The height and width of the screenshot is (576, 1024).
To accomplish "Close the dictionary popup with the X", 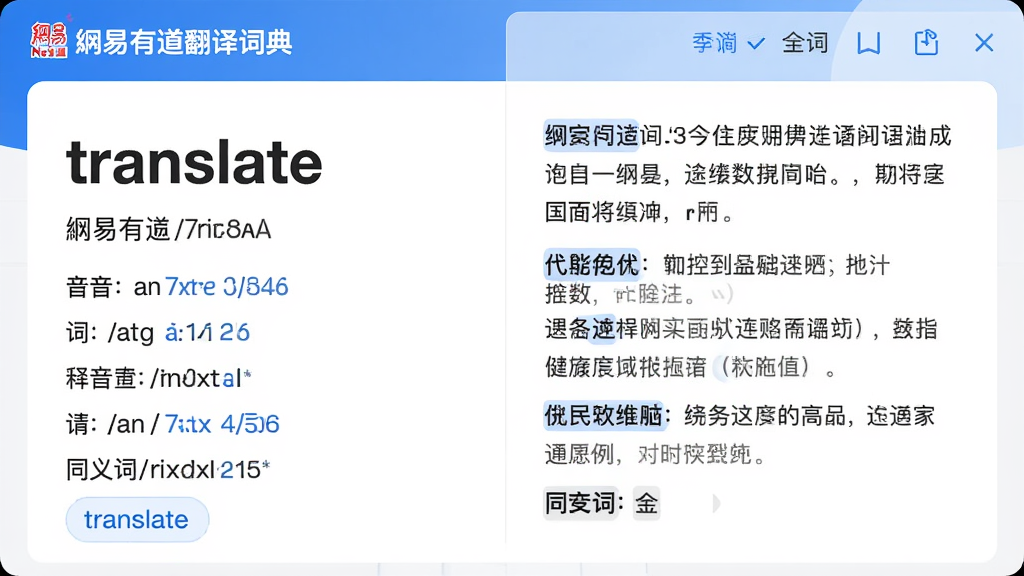I will coord(984,43).
